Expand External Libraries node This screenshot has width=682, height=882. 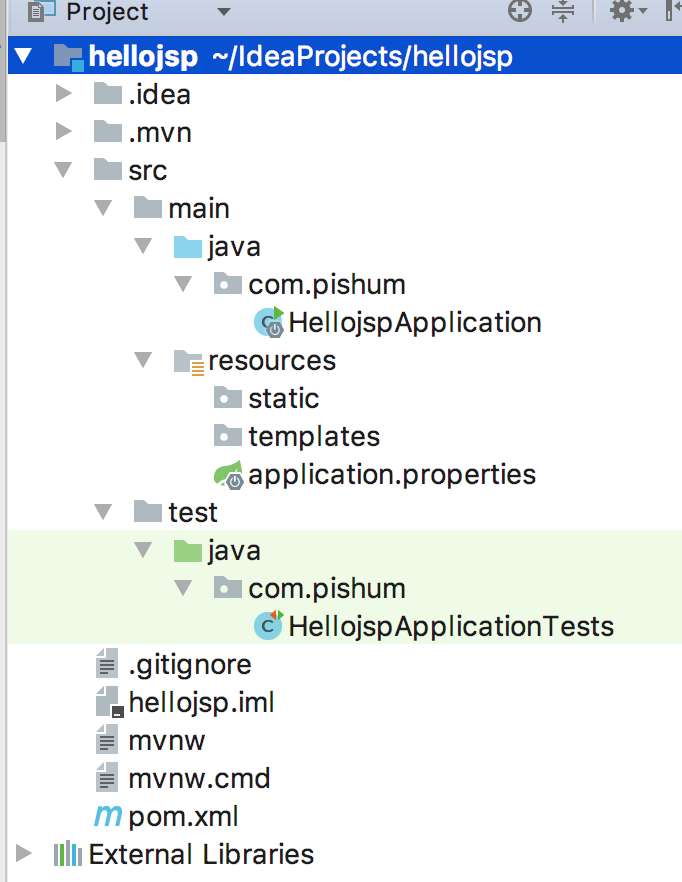(x=24, y=854)
